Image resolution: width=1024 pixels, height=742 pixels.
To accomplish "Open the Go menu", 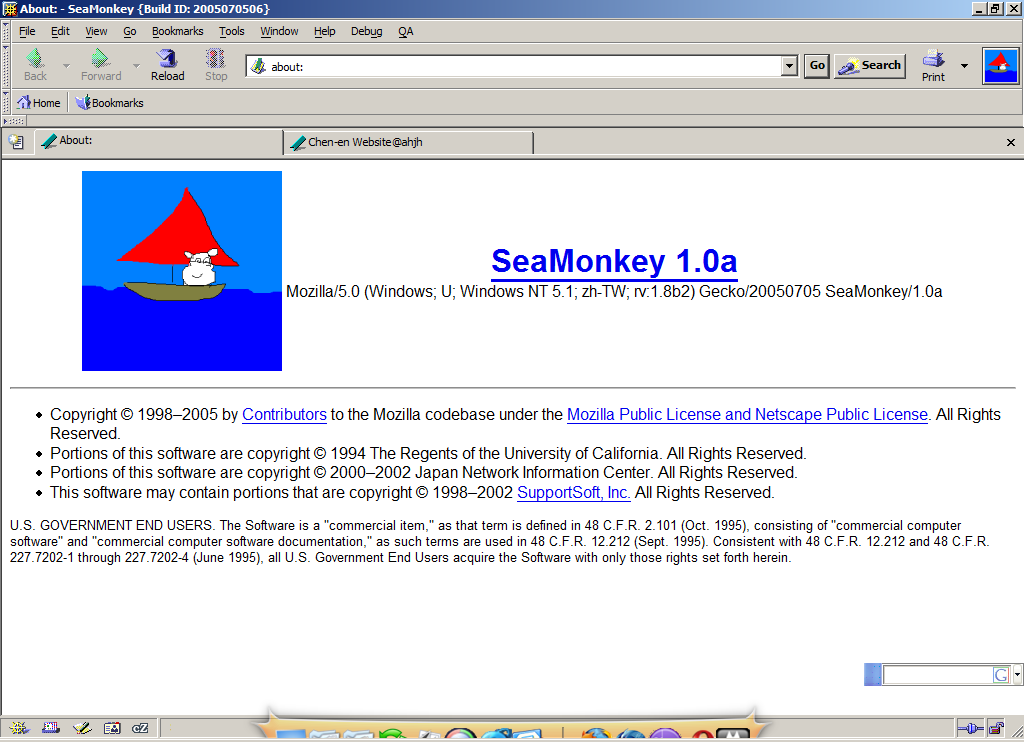I will (x=129, y=31).
